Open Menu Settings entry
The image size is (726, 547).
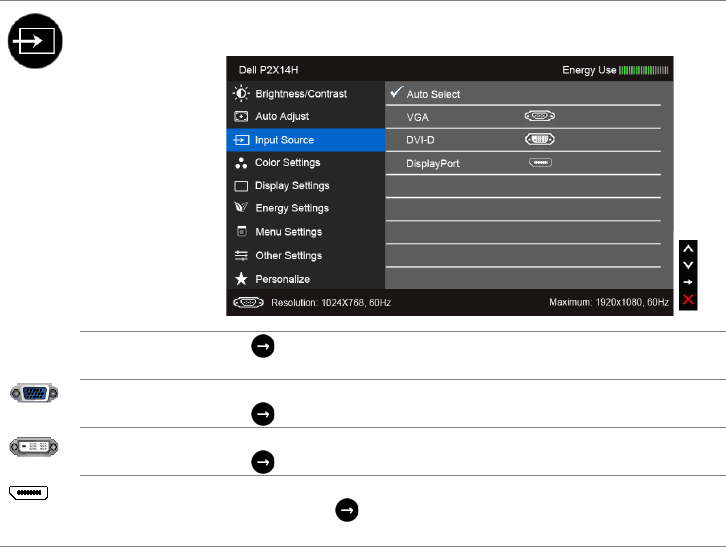point(306,232)
